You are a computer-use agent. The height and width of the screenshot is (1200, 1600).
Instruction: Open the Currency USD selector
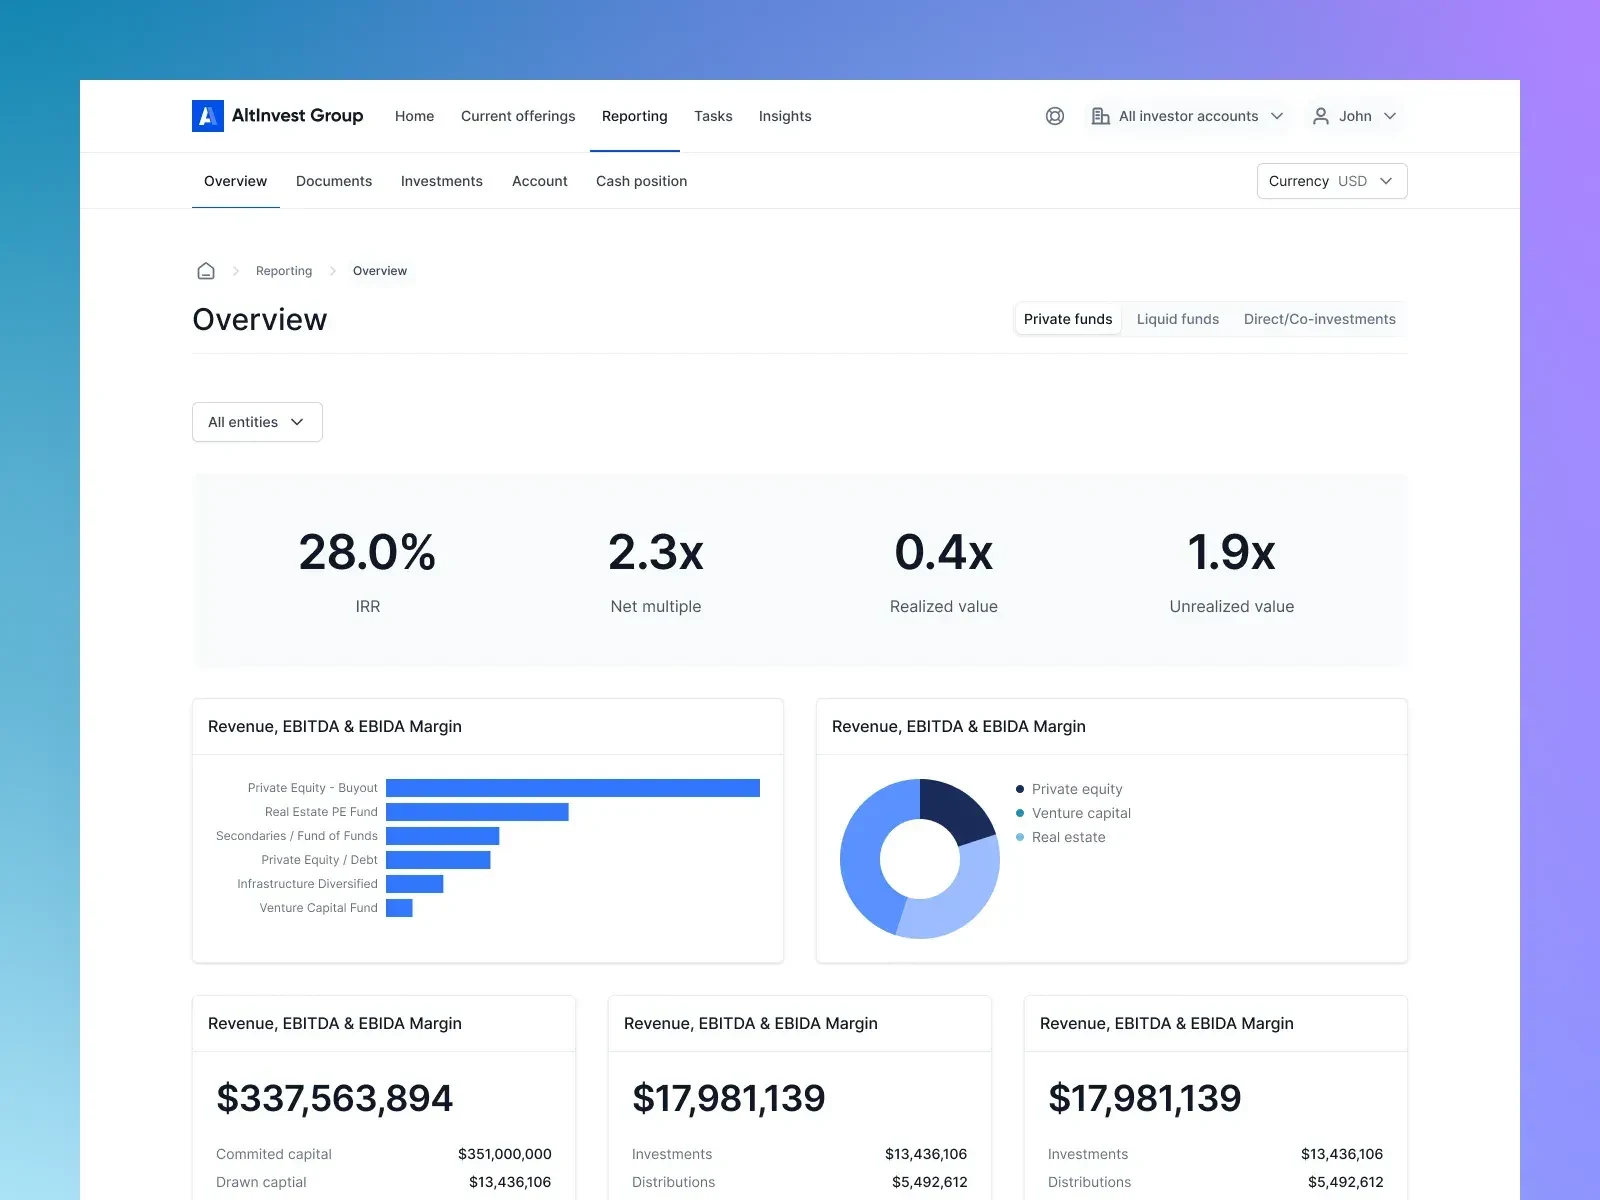(1331, 181)
